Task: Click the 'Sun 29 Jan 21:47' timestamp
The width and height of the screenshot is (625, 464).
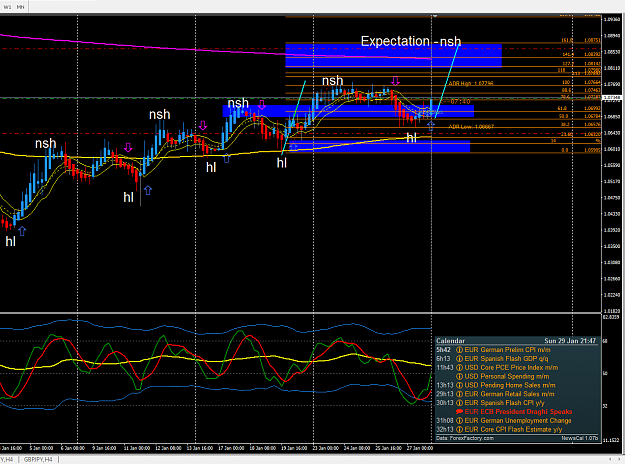Action: tap(570, 341)
